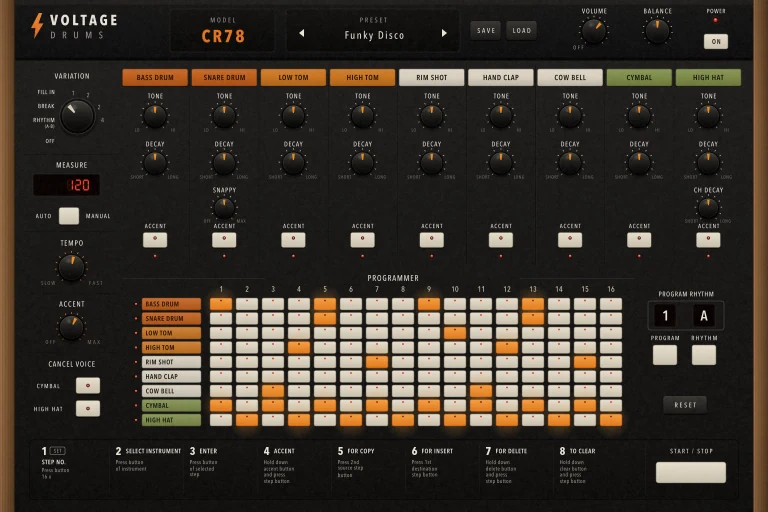Click the Balance knob
Viewport: 768px width, 512px height.
657,32
